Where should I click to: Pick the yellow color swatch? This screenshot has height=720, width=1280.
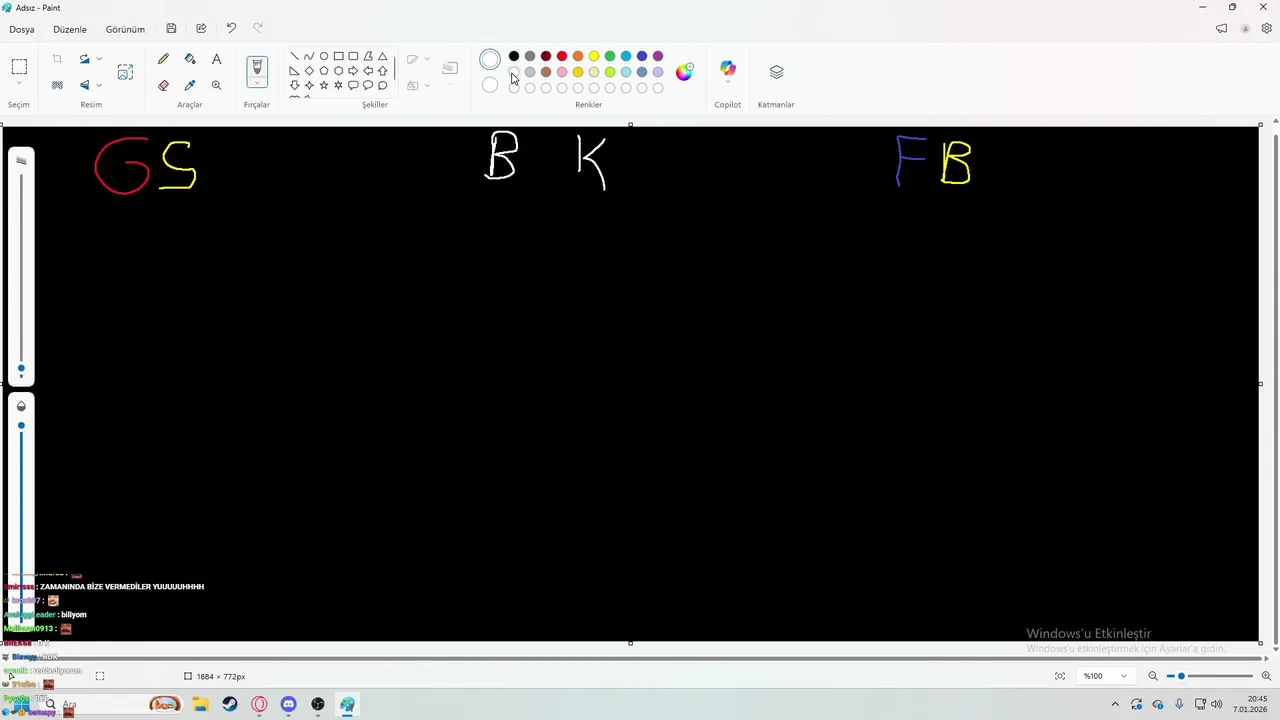coord(594,56)
